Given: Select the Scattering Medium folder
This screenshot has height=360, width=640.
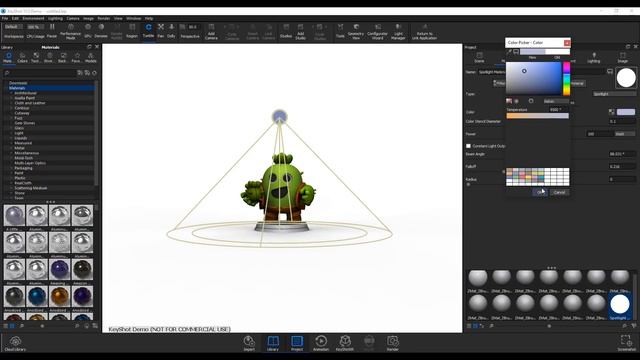Looking at the screenshot, I should tap(31, 188).
